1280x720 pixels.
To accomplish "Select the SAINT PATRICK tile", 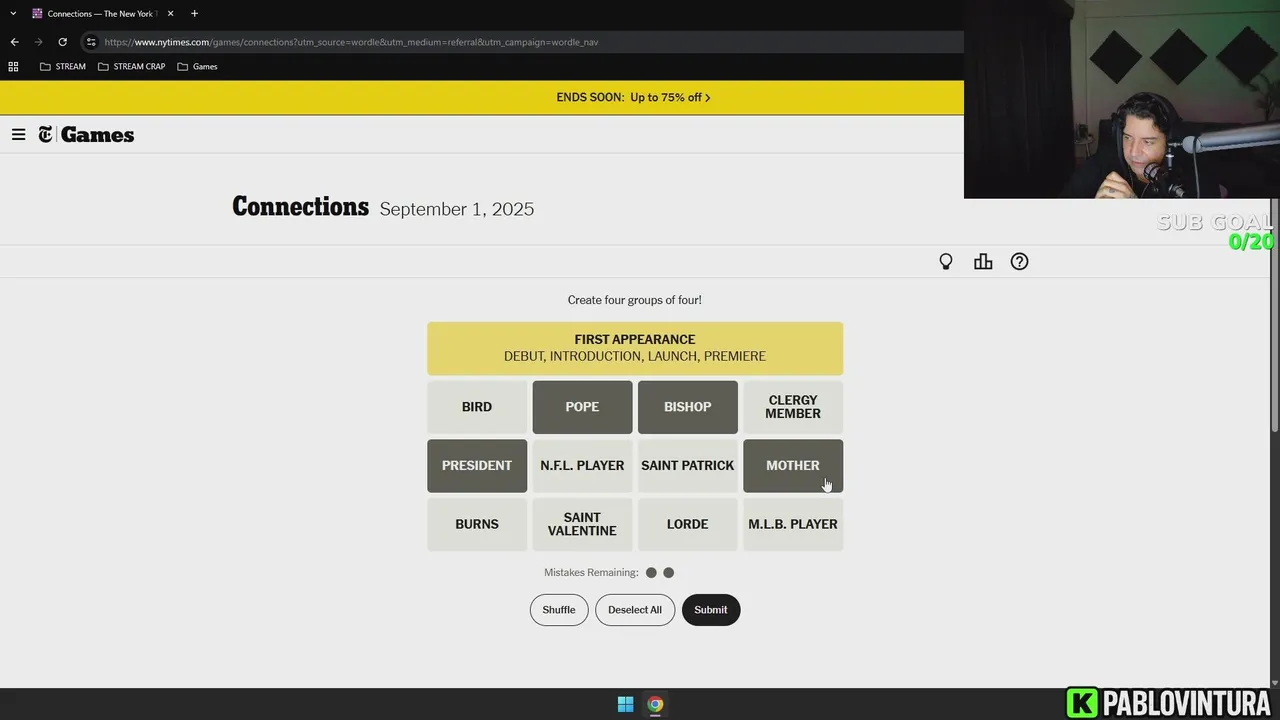I will [x=688, y=466].
